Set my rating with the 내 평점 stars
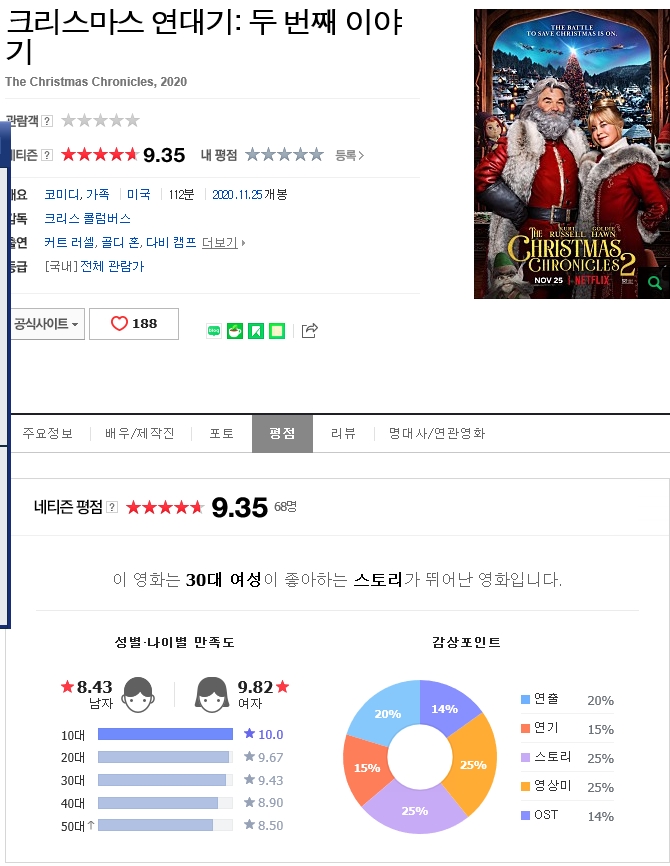This screenshot has width=670, height=866. 284,155
